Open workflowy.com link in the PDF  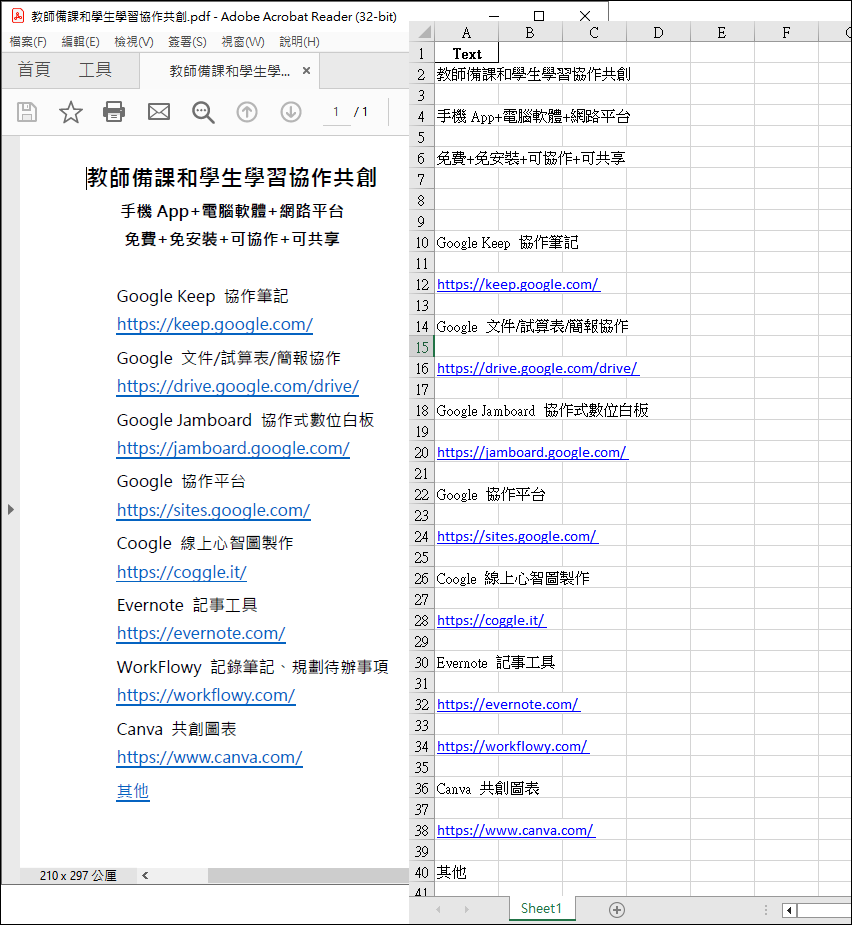(x=206, y=695)
